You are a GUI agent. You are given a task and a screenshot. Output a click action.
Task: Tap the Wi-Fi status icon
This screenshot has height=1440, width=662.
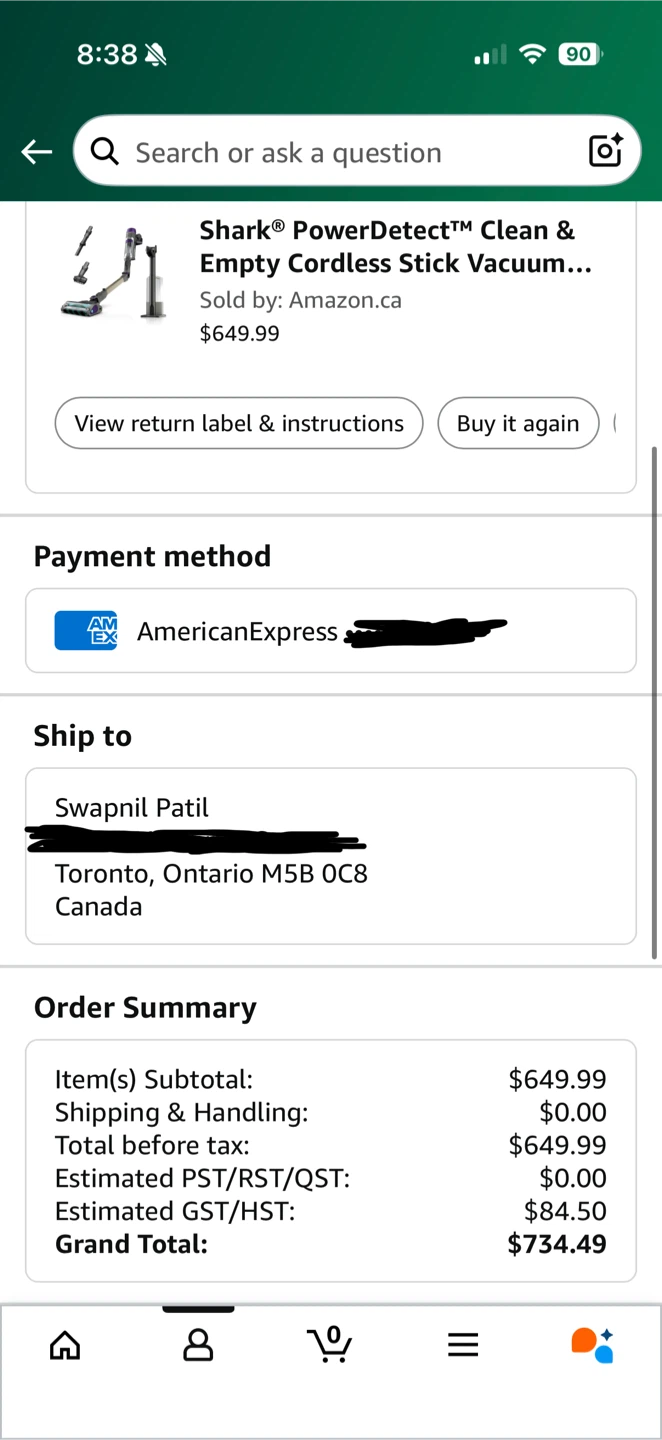[x=533, y=54]
